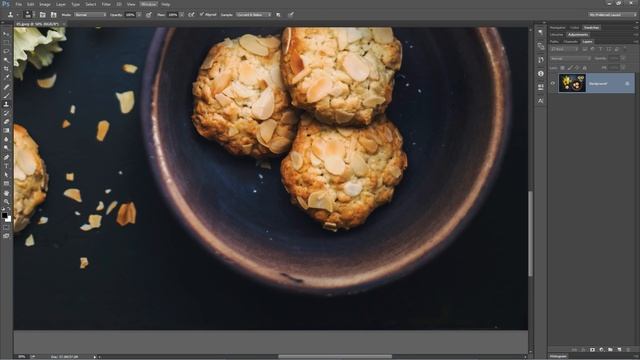The height and width of the screenshot is (360, 640).
Task: Toggle the Brush panel from options bar
Action: click(42, 15)
